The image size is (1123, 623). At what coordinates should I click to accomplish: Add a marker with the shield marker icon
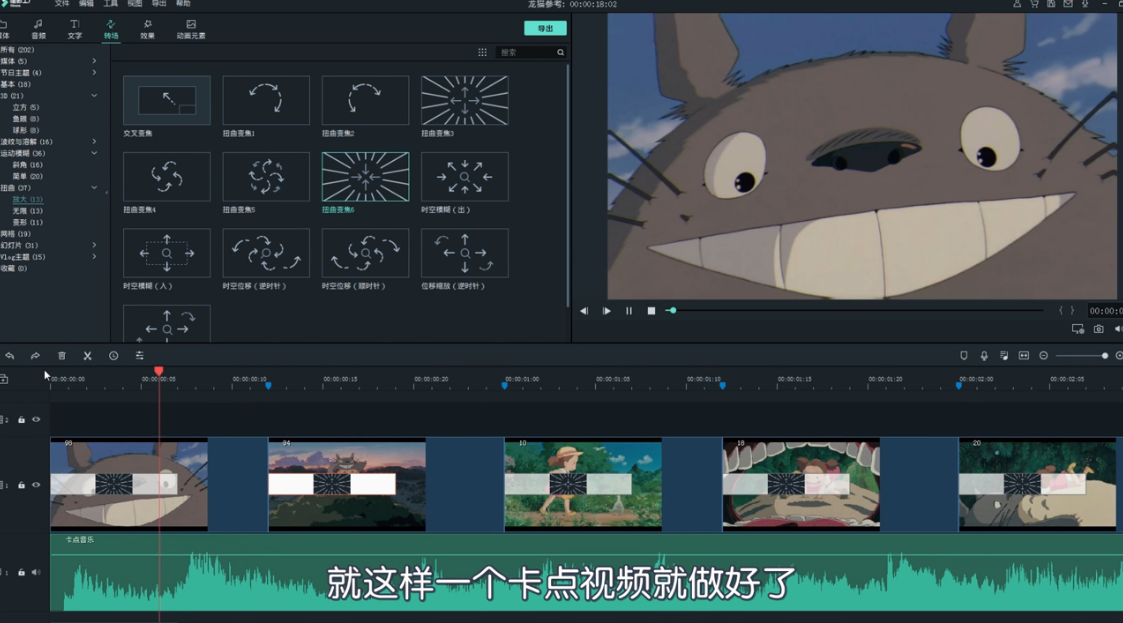click(x=964, y=355)
